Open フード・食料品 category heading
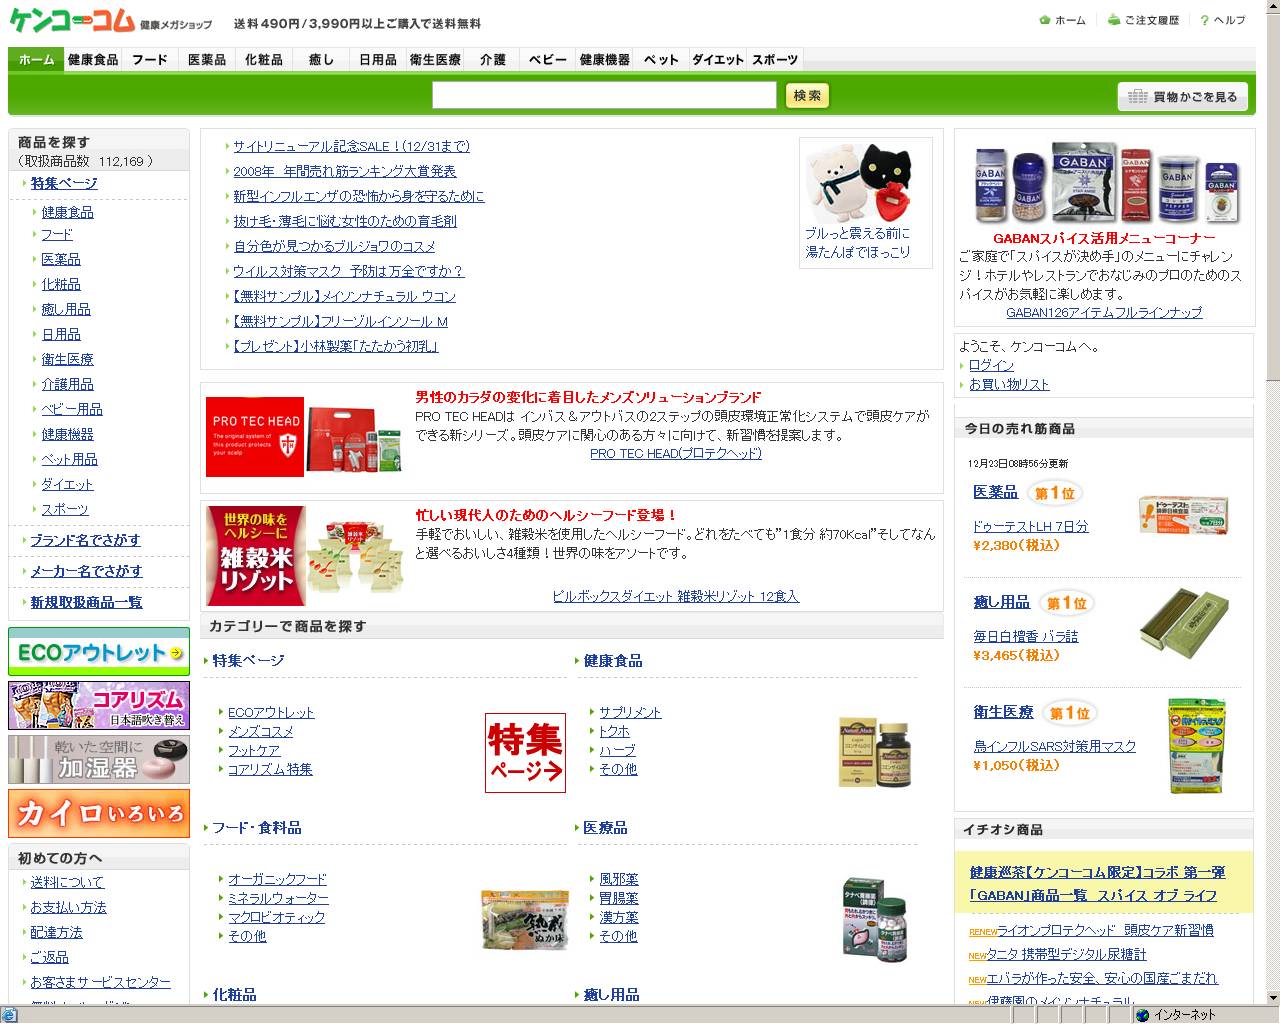The image size is (1280, 1024). [256, 828]
